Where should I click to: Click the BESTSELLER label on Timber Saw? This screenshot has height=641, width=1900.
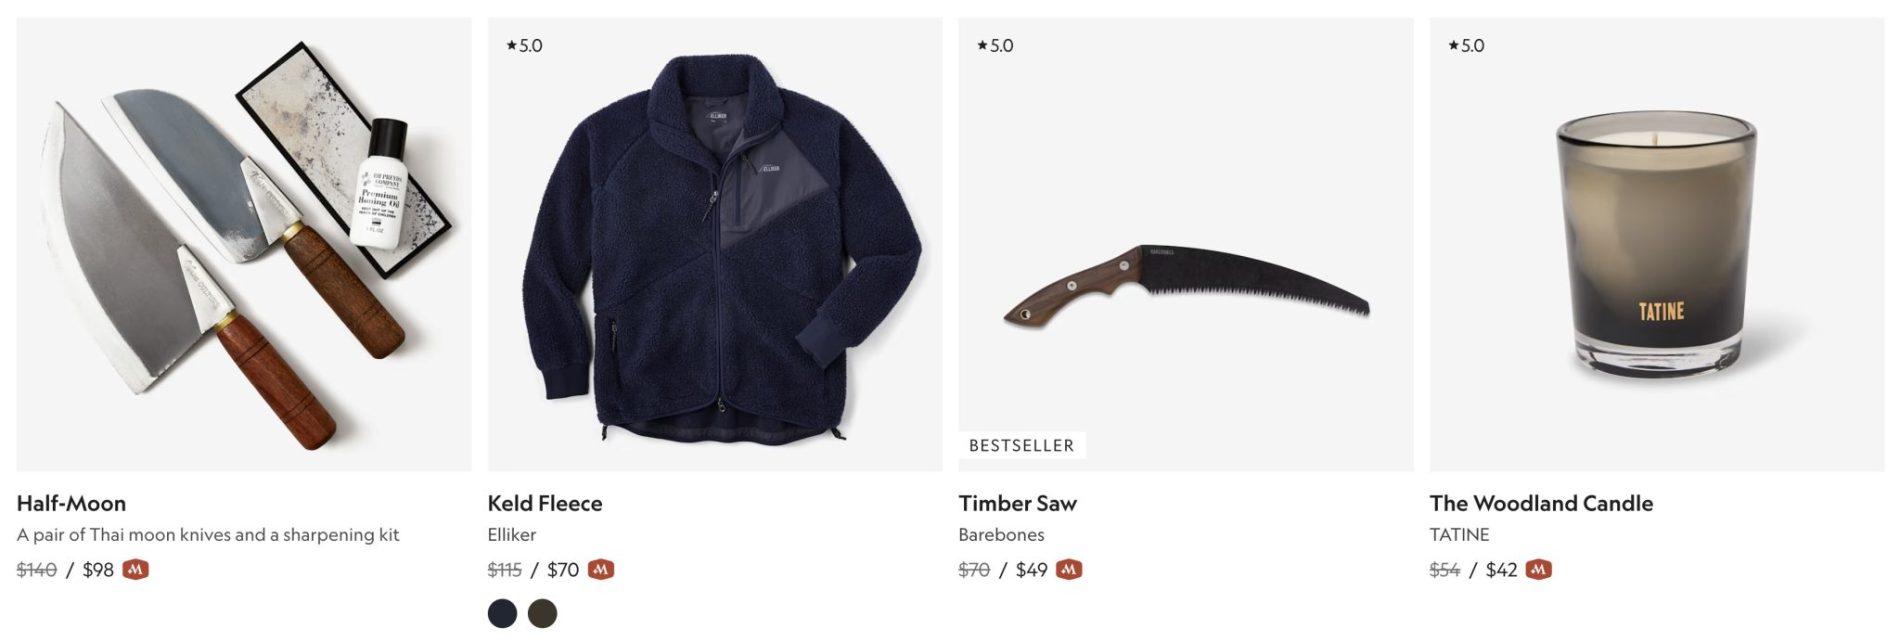pos(1021,445)
